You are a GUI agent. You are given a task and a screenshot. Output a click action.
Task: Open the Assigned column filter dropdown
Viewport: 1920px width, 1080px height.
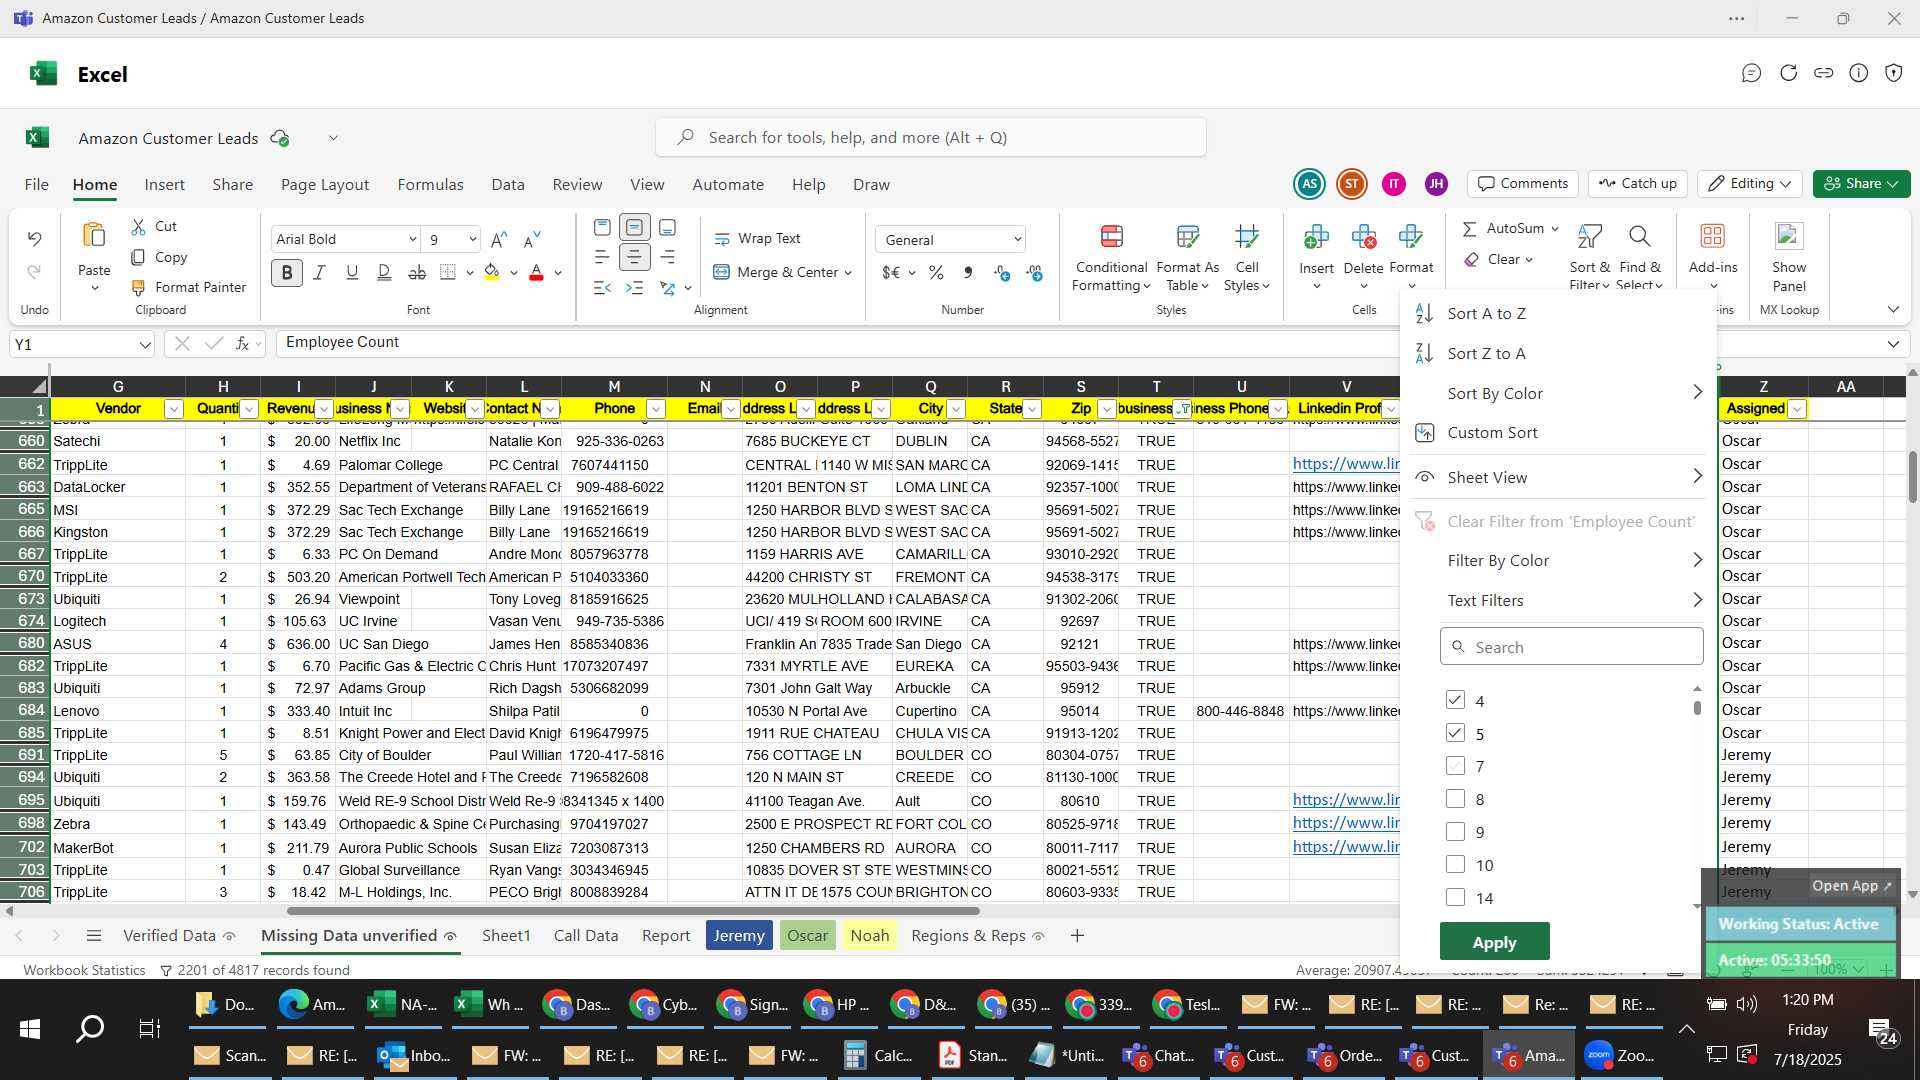pos(1797,409)
